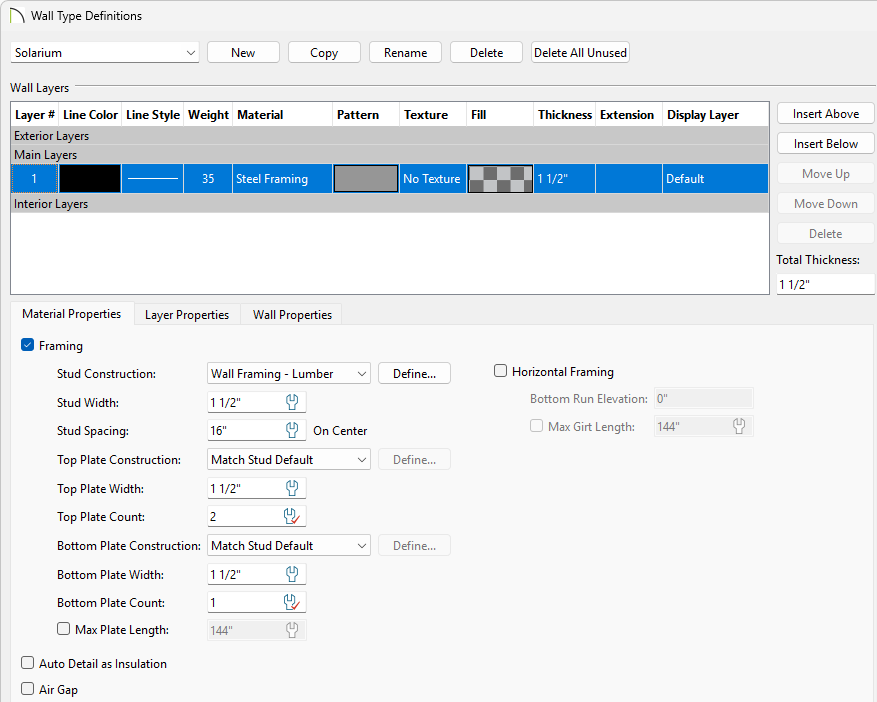
Task: Click the gray Pattern swatch for Steel Framing
Action: [365, 178]
